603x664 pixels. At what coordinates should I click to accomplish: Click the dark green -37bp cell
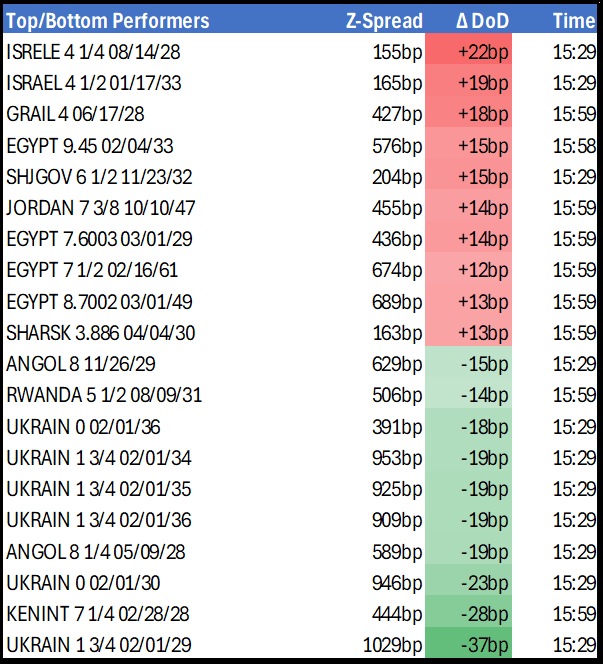[x=481, y=645]
